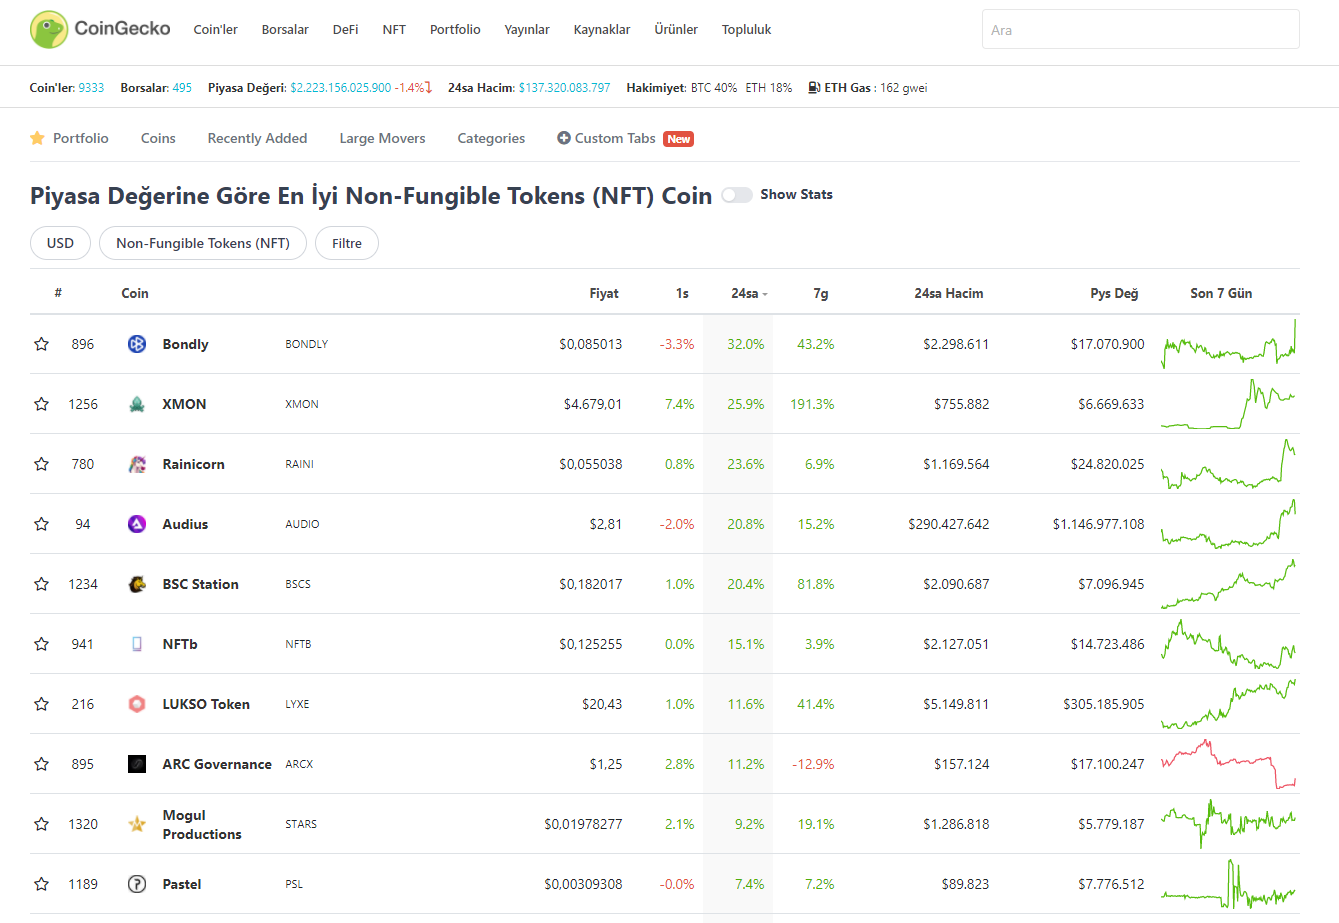Open the Borsalar top menu
The height and width of the screenshot is (923, 1339).
(x=285, y=30)
